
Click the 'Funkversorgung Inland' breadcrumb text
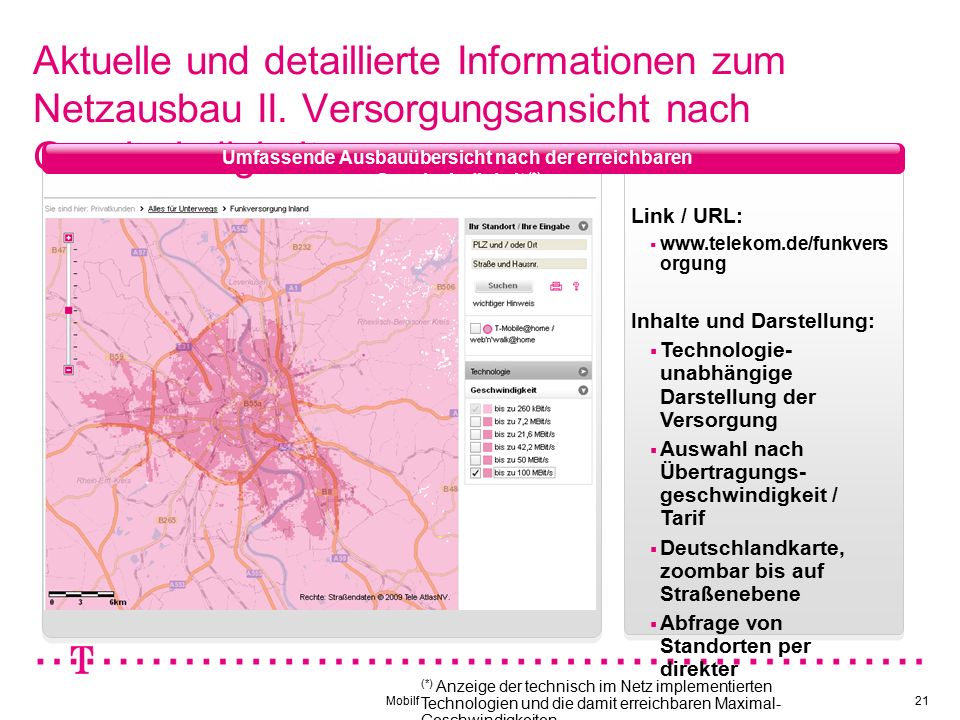(x=269, y=209)
